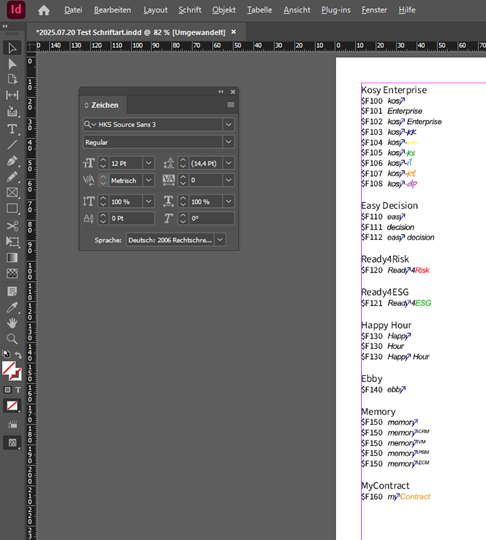Pick the Scissors tool
486x540 pixels.
(12, 226)
